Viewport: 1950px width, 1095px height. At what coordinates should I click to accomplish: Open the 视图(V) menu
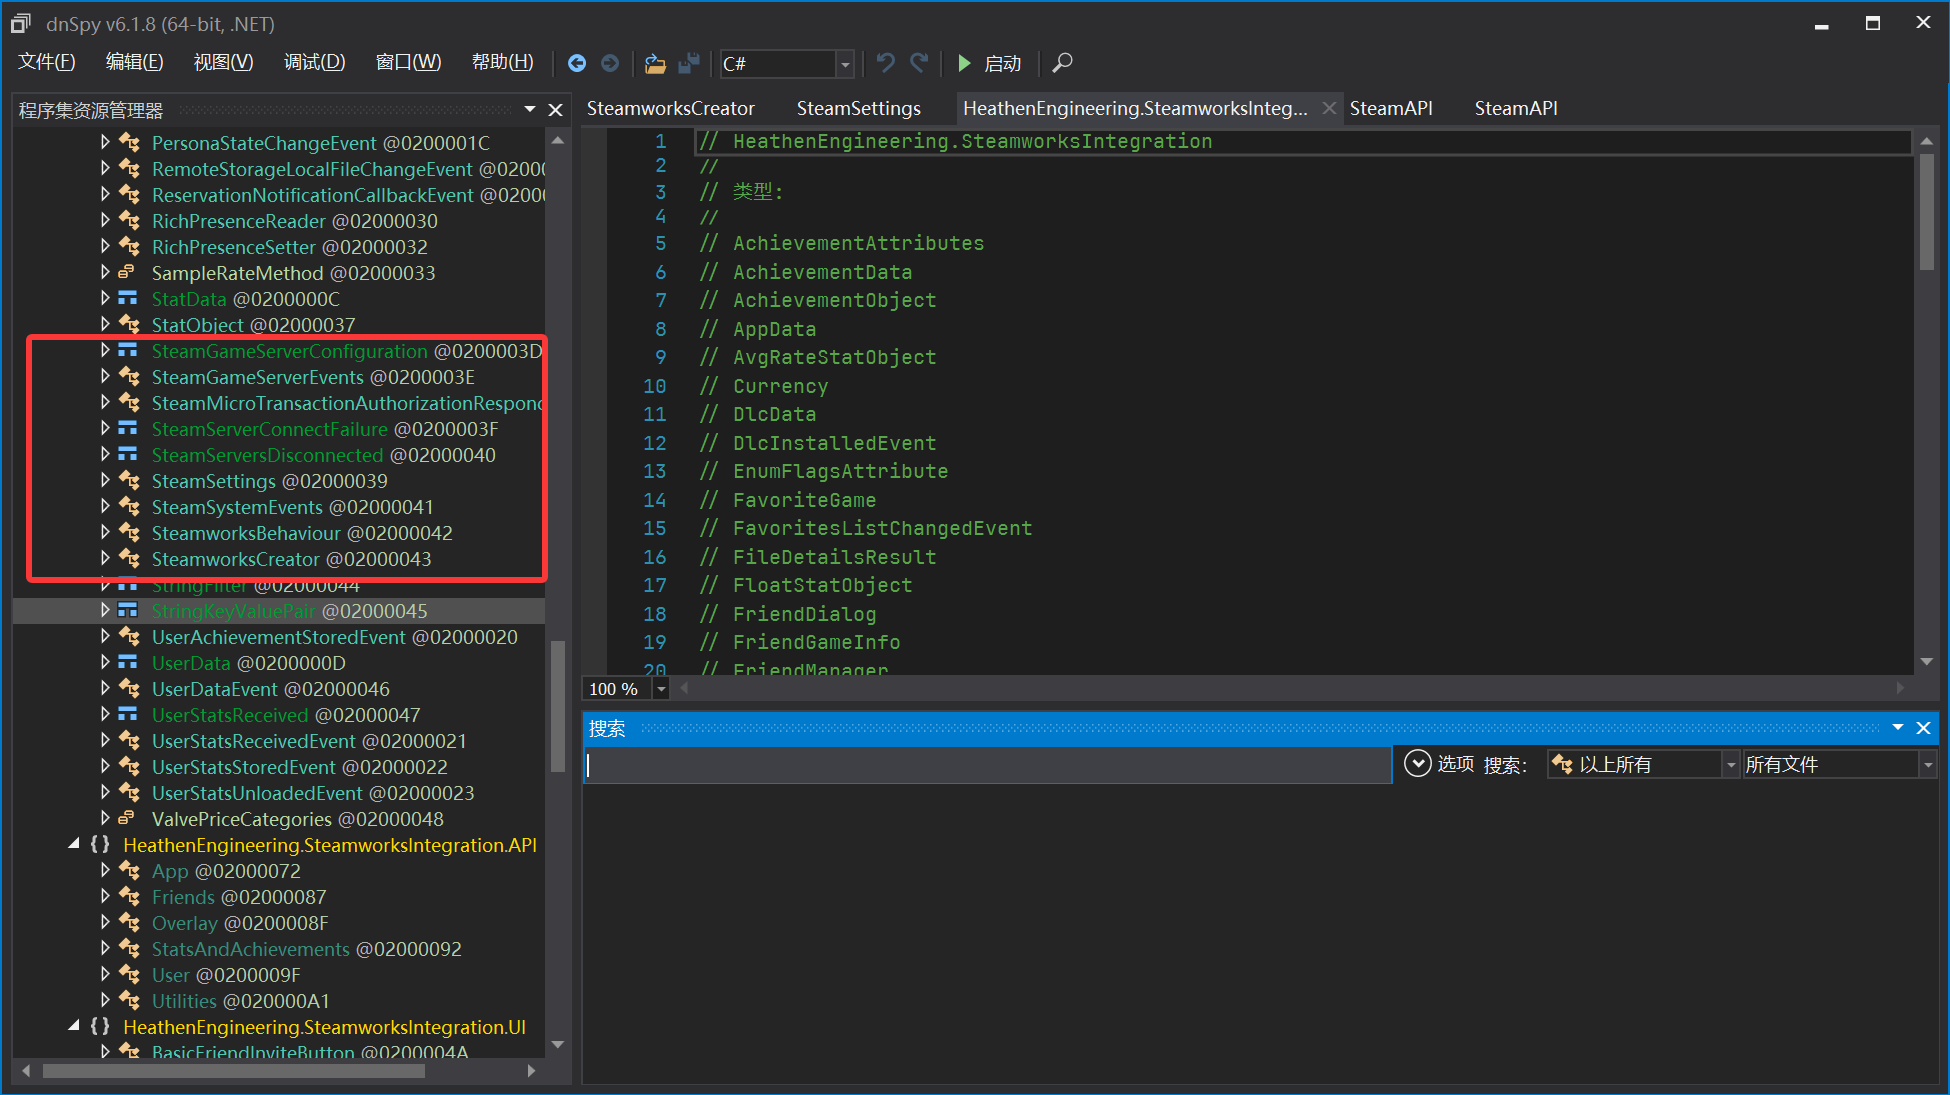pos(224,63)
